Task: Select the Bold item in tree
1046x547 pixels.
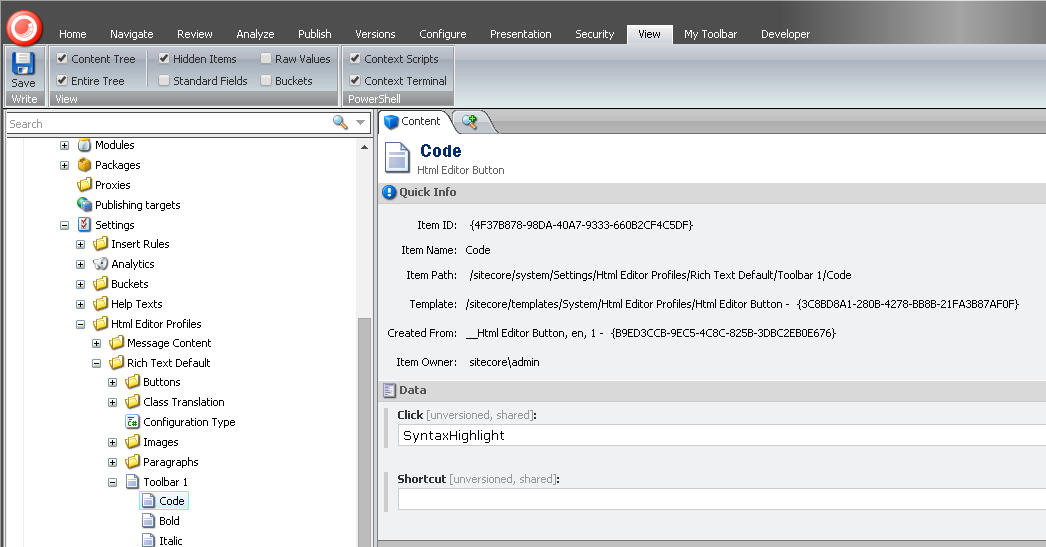Action: (x=169, y=521)
